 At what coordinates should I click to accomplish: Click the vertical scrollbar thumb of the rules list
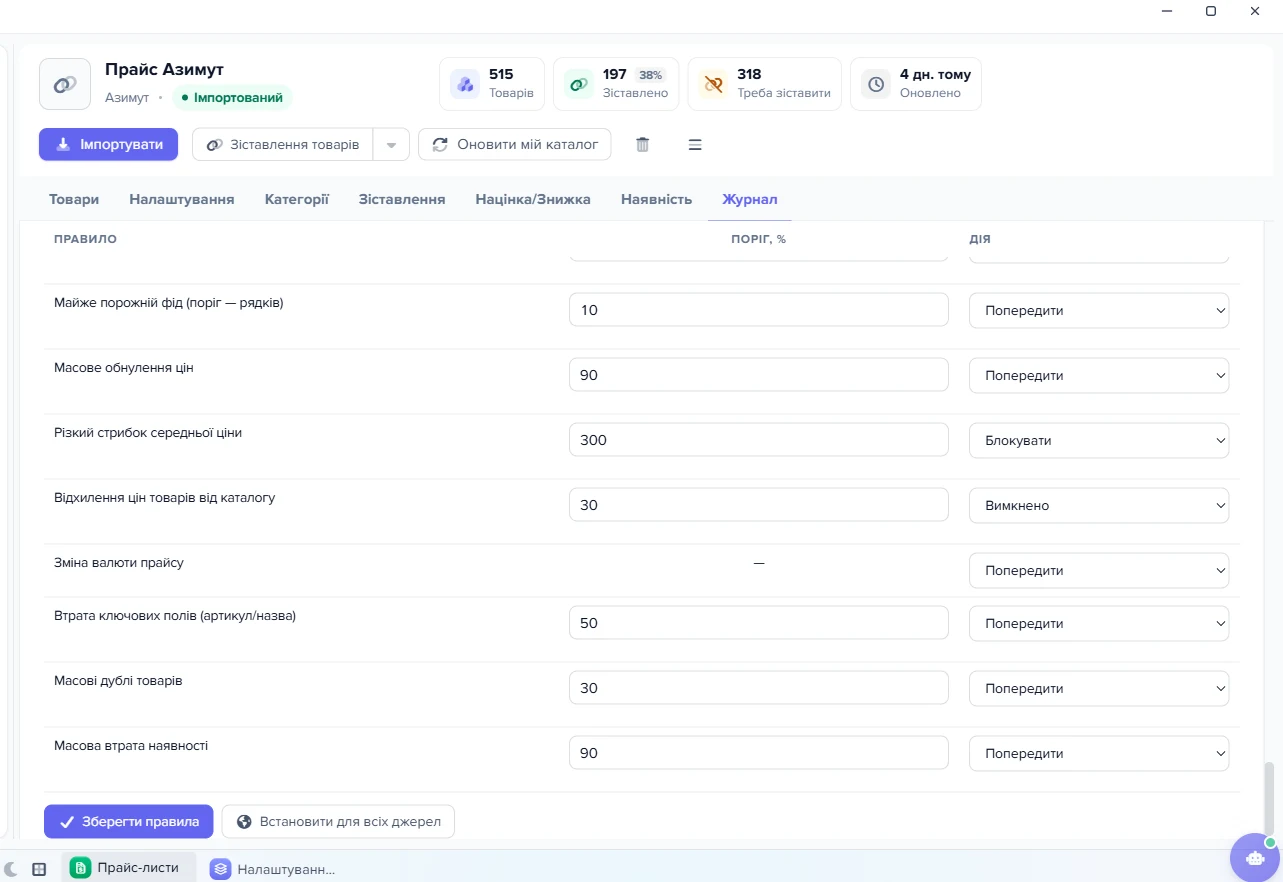pos(1269,798)
